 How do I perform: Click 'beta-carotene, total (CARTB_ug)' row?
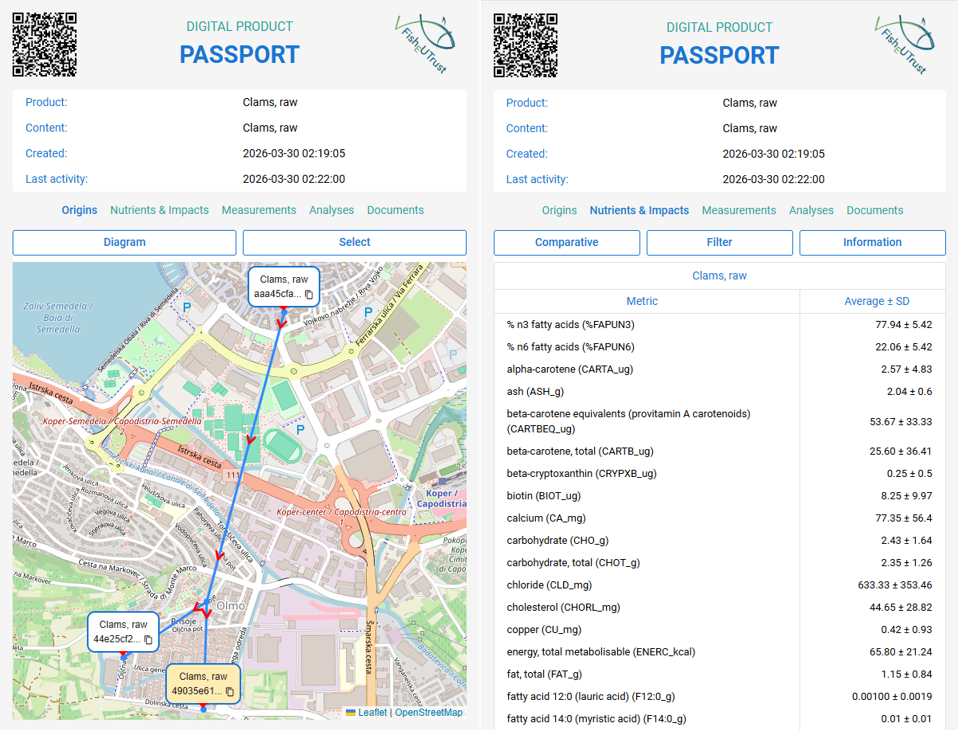(719, 451)
